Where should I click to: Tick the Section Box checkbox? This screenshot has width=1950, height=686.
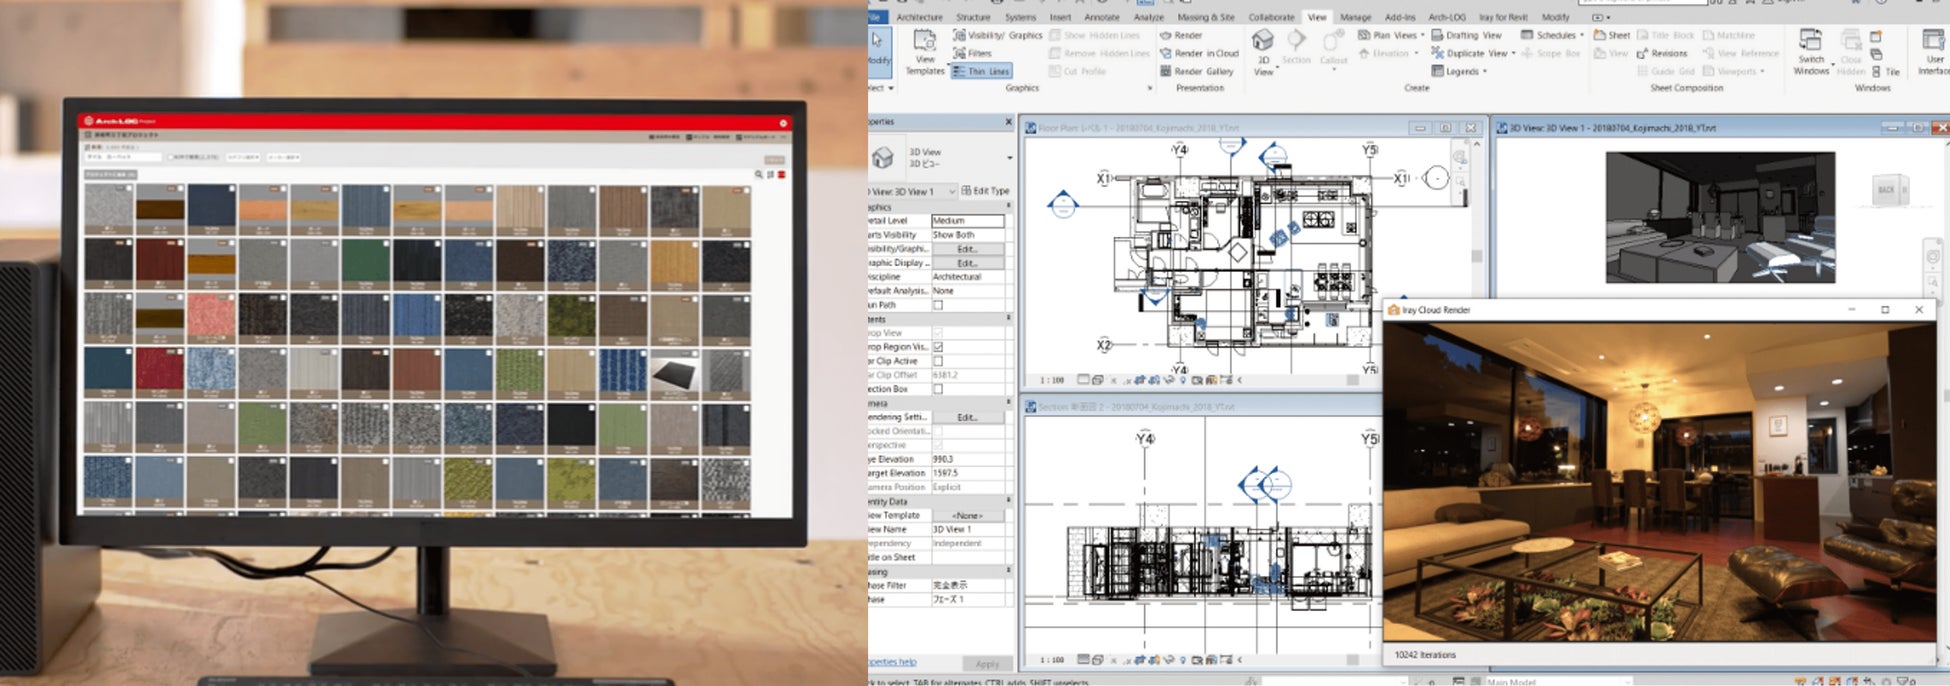[938, 389]
